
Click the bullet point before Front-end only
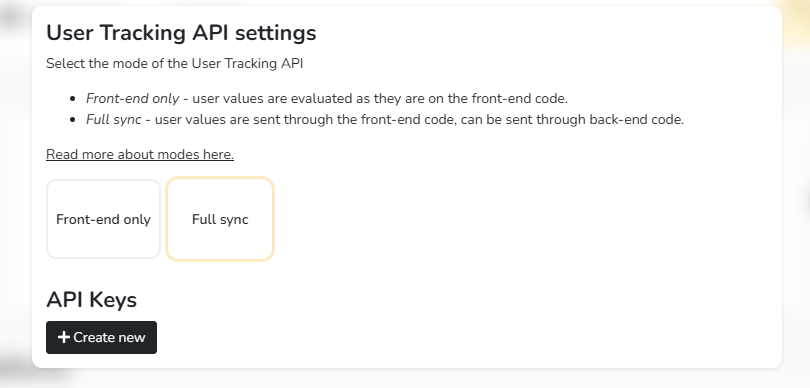74,99
